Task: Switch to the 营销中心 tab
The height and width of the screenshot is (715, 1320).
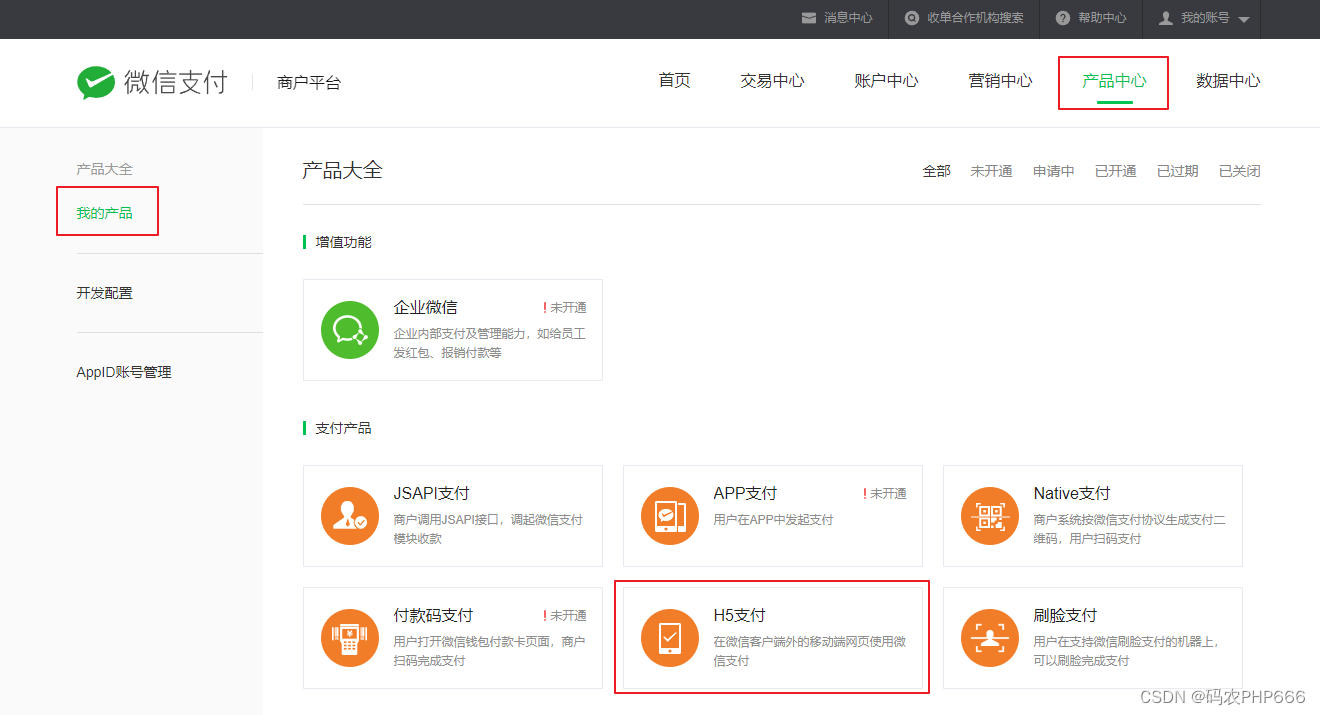Action: click(x=1000, y=81)
